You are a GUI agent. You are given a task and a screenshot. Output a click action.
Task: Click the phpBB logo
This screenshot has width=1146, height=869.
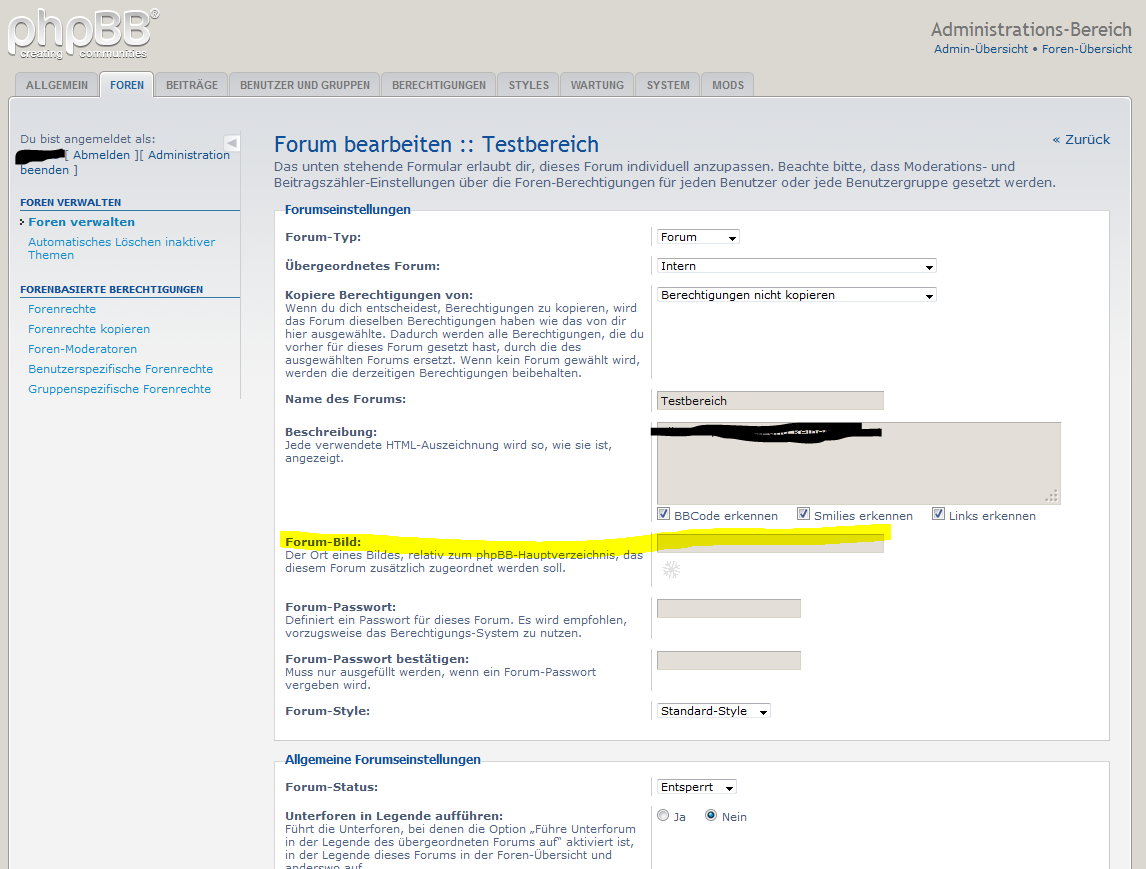coord(82,34)
